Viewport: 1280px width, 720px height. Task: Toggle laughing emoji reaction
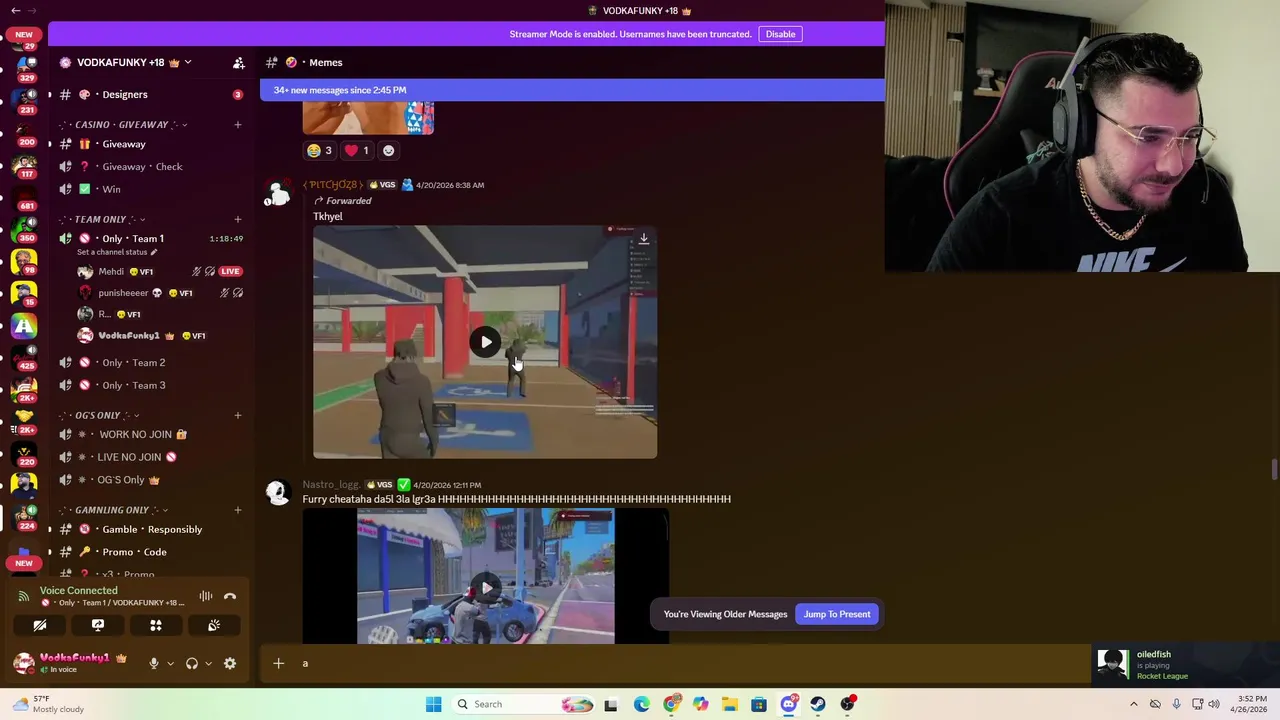coord(319,150)
